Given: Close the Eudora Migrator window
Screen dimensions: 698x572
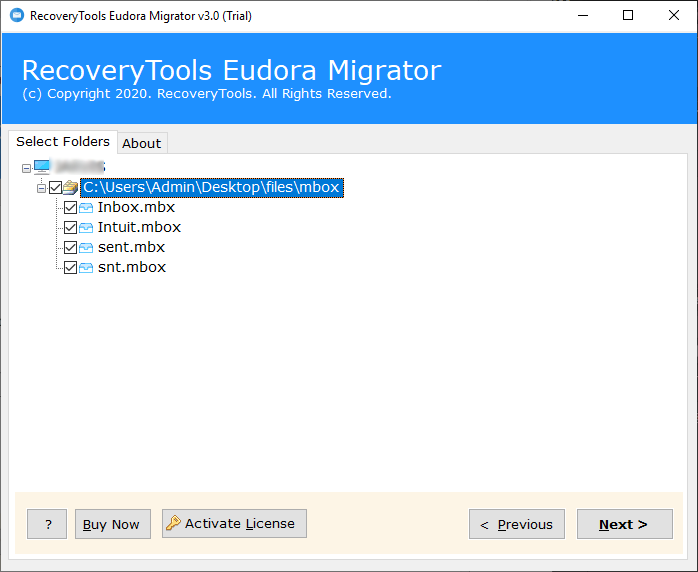Looking at the screenshot, I should [x=674, y=16].
